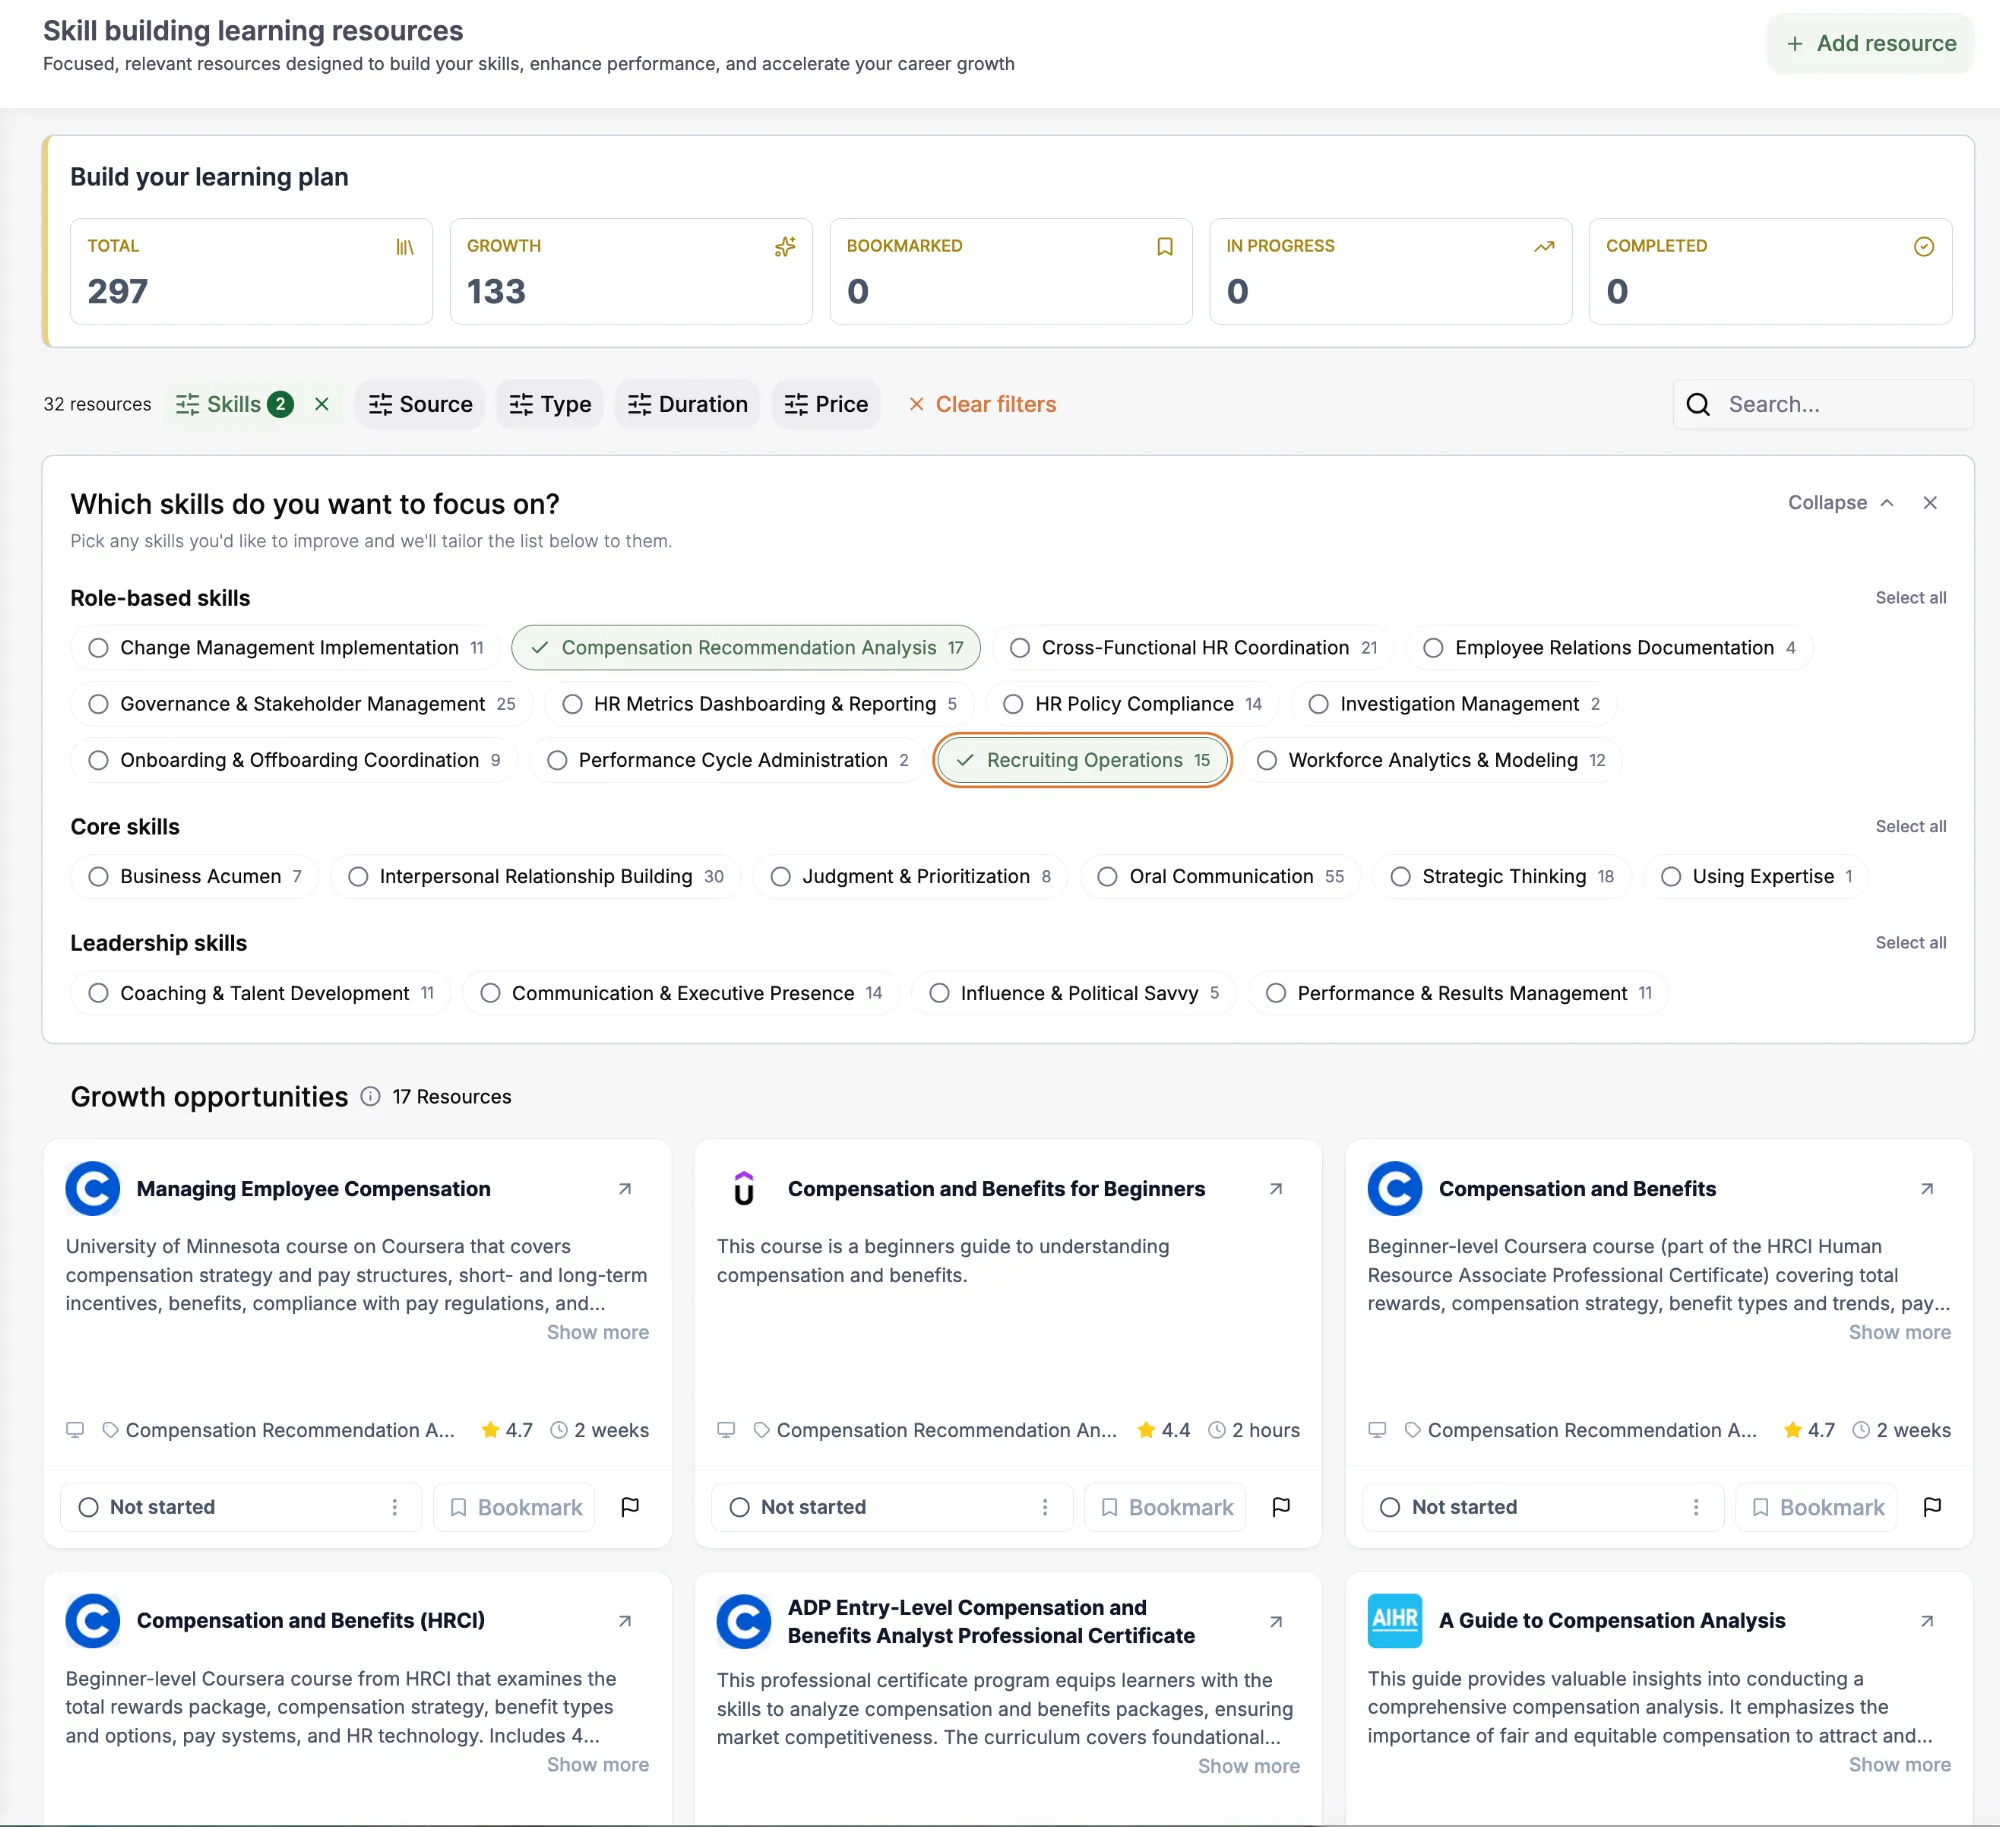The height and width of the screenshot is (1827, 2000).
Task: Click the Add resource button
Action: click(x=1870, y=43)
